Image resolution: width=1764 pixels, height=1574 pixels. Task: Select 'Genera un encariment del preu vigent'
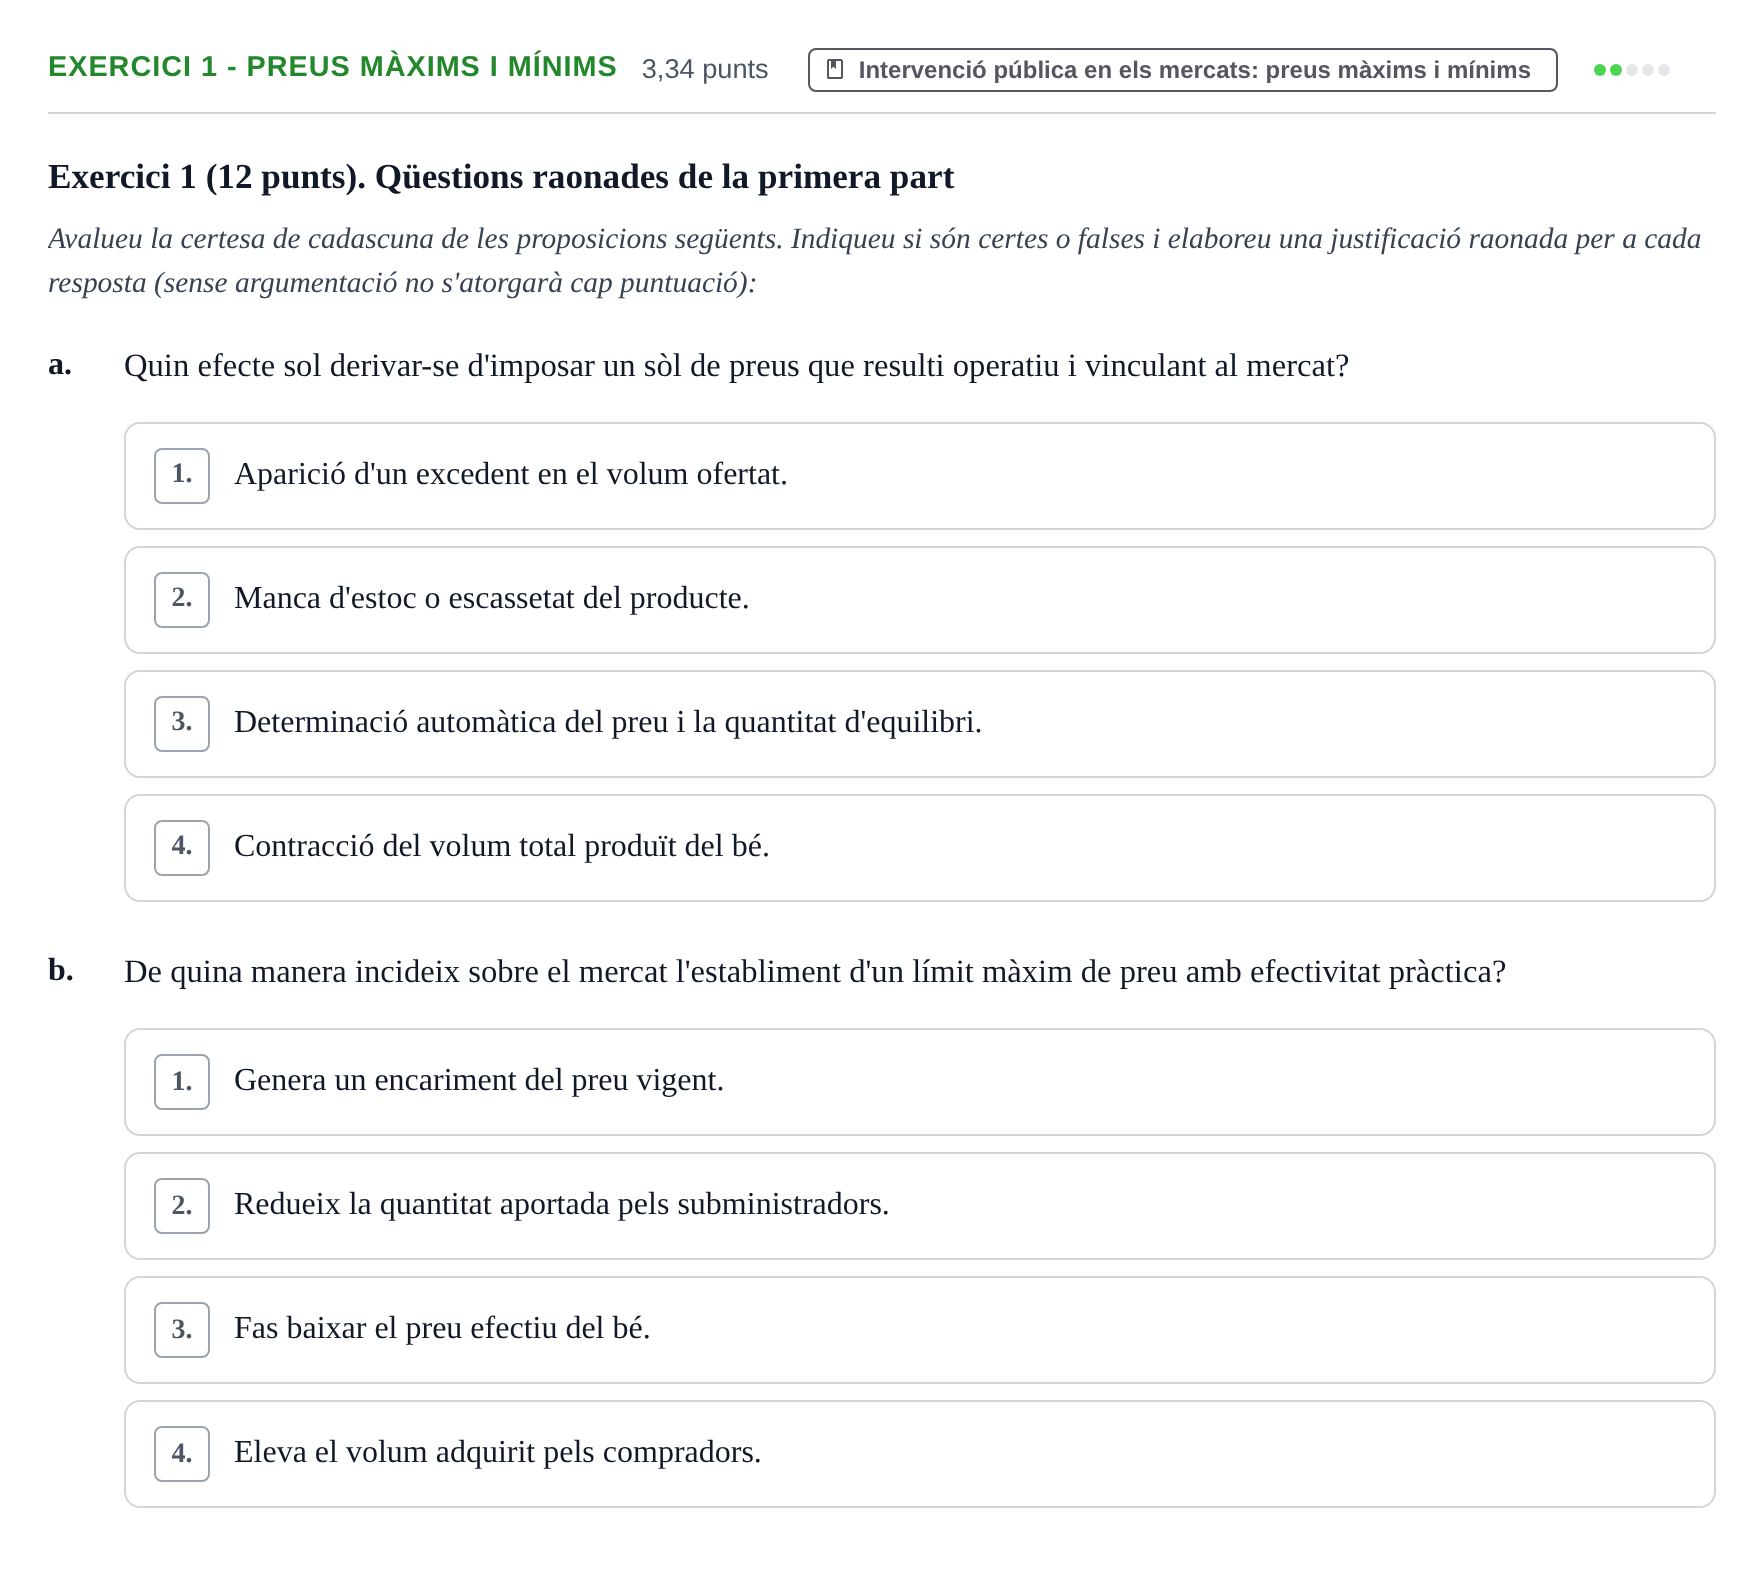pyautogui.click(x=919, y=1082)
